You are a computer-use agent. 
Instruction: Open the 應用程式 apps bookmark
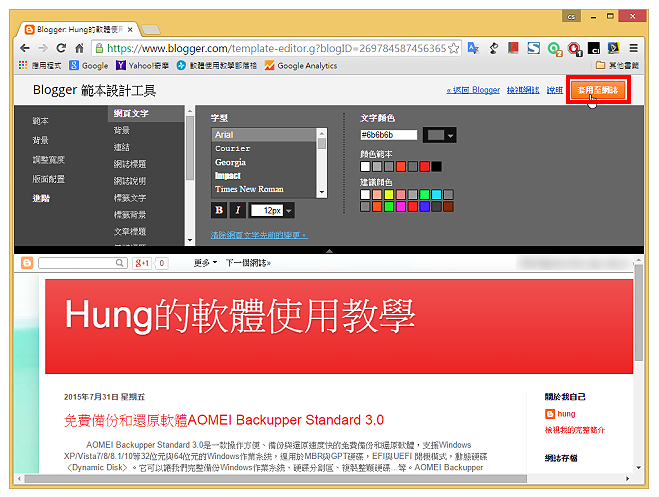(x=40, y=66)
